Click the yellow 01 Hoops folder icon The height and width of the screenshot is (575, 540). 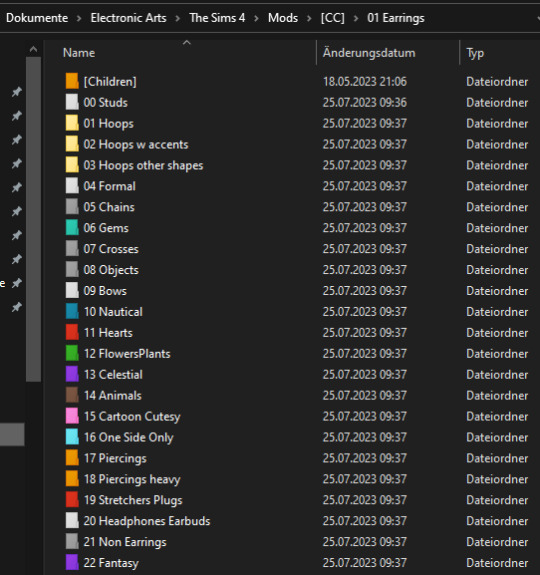tap(72, 123)
